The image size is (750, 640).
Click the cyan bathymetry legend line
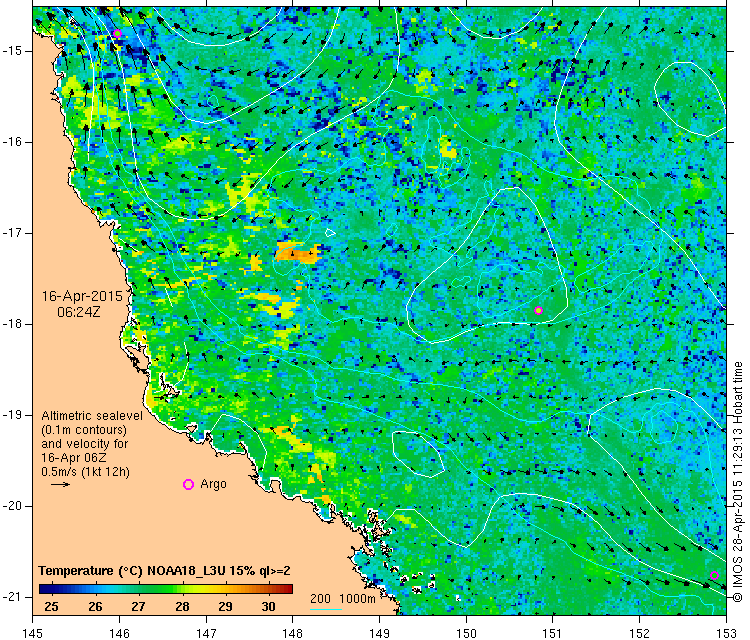click(326, 609)
